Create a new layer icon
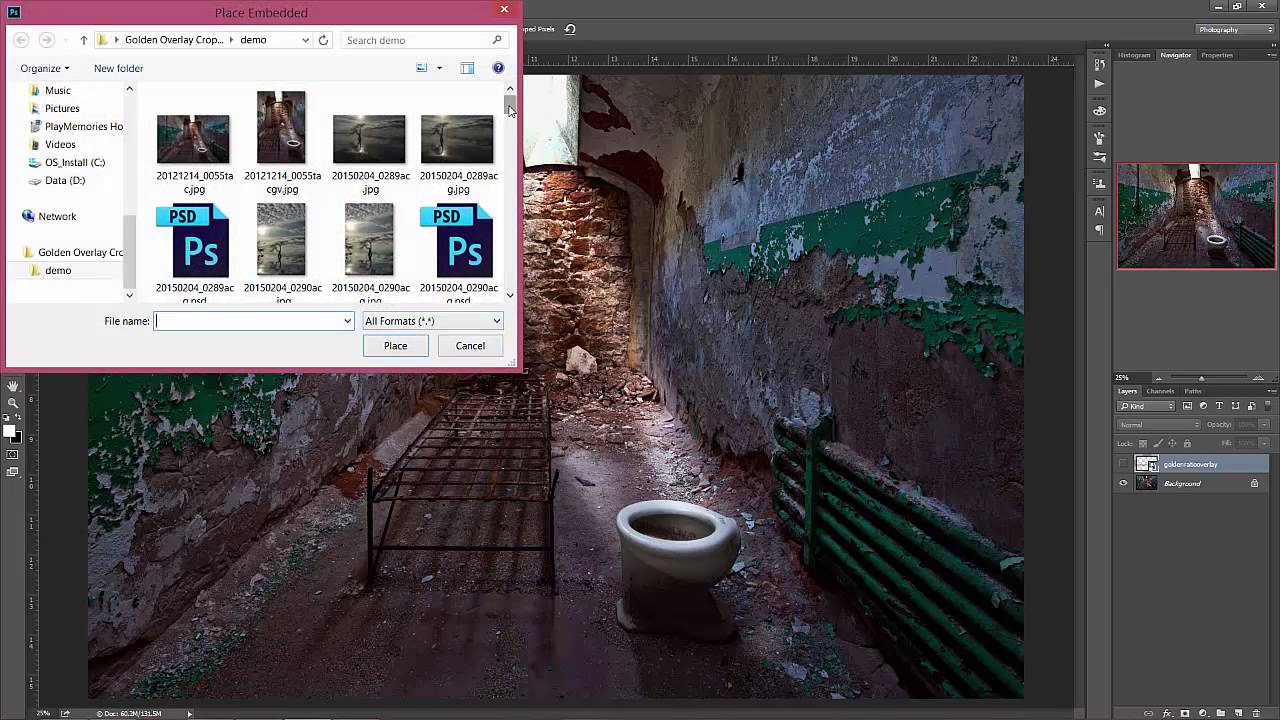This screenshot has height=720, width=1280. coord(1238,713)
